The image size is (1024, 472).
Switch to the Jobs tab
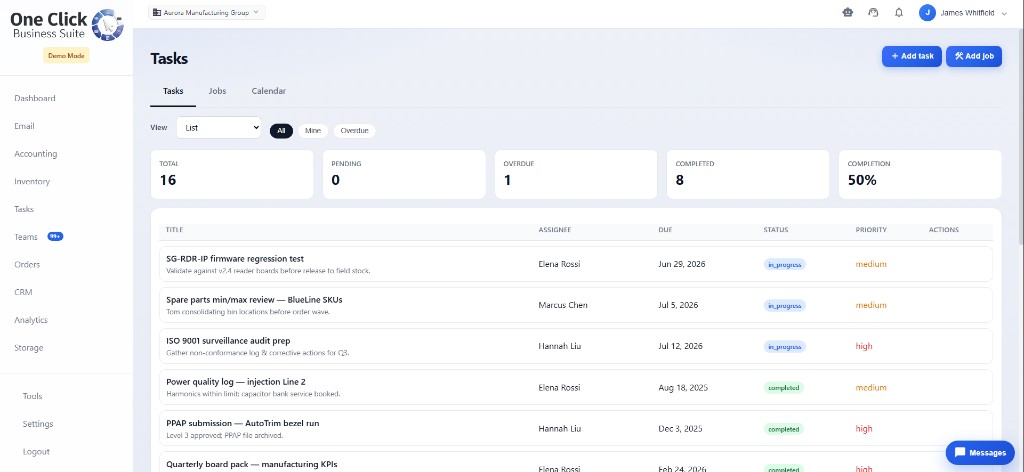[x=217, y=91]
